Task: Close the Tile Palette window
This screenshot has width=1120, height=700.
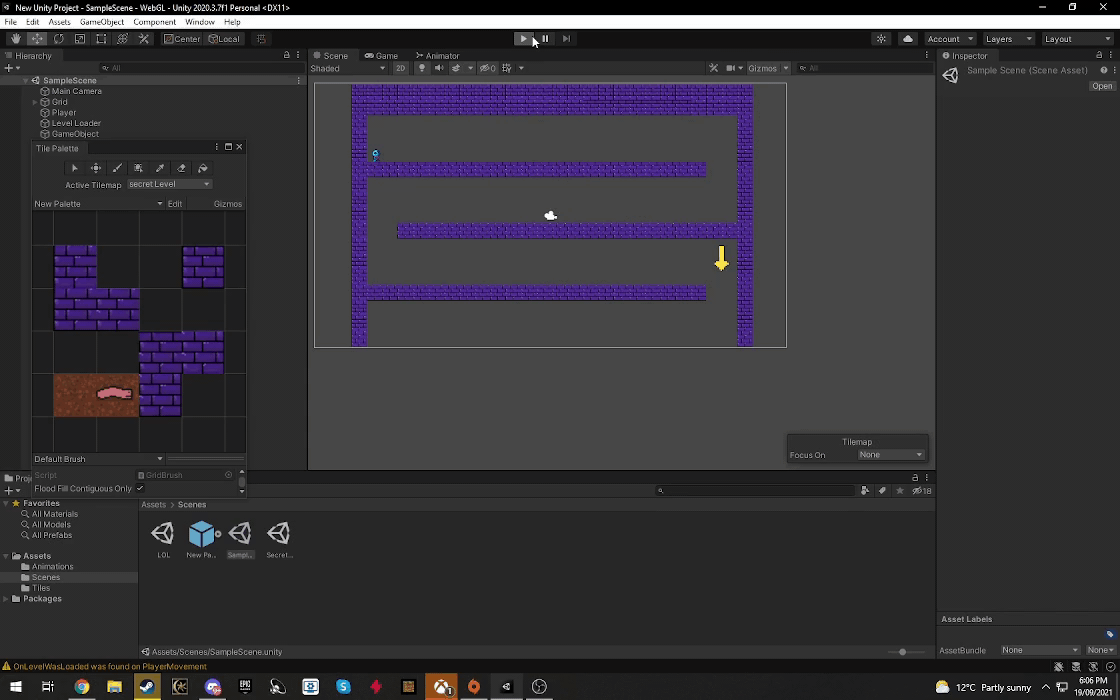Action: [239, 147]
